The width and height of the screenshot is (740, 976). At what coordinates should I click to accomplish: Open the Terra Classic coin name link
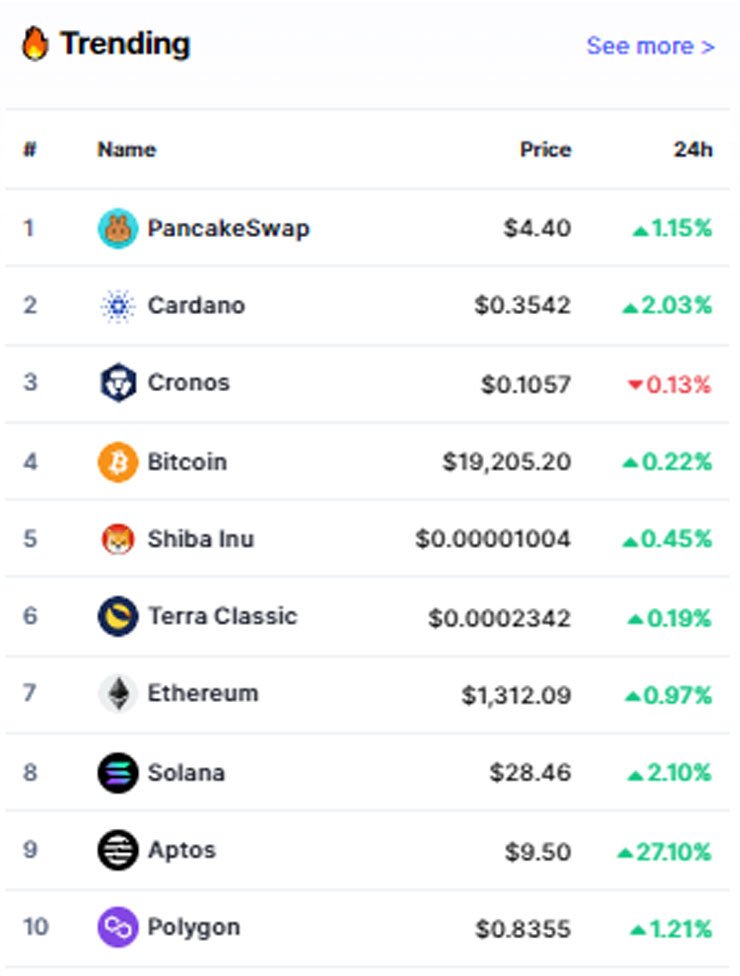pos(223,616)
